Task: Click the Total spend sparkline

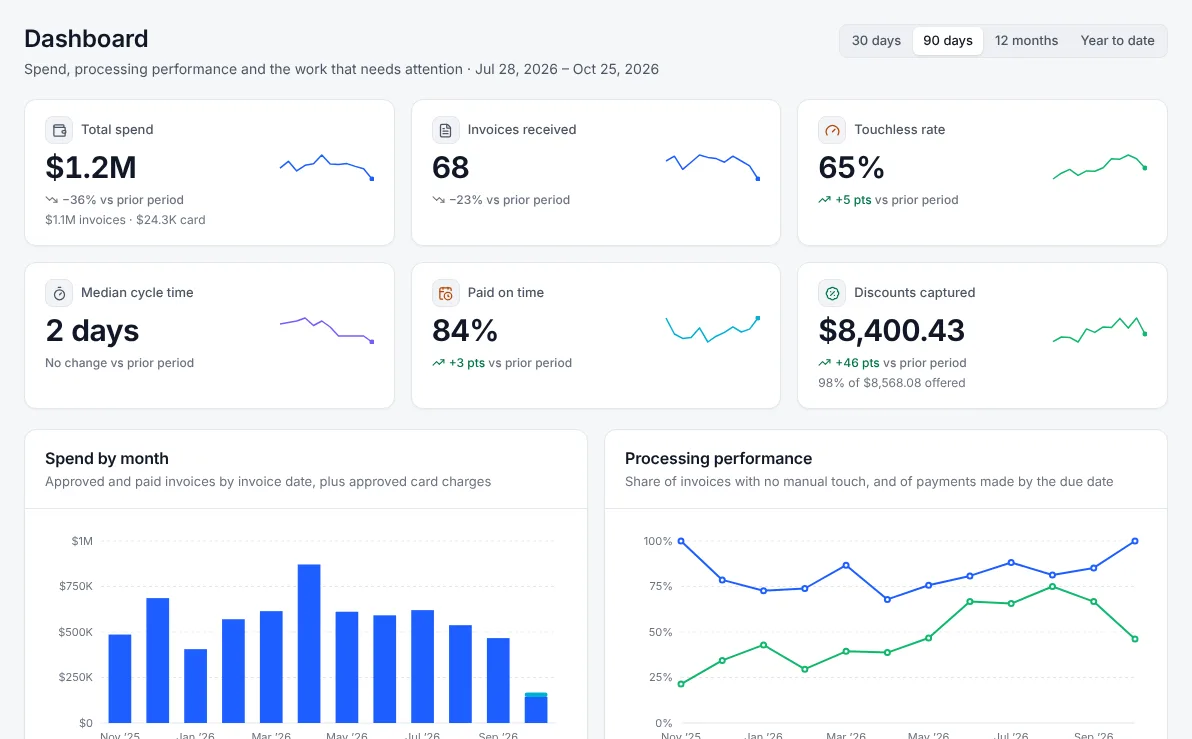Action: (x=327, y=167)
